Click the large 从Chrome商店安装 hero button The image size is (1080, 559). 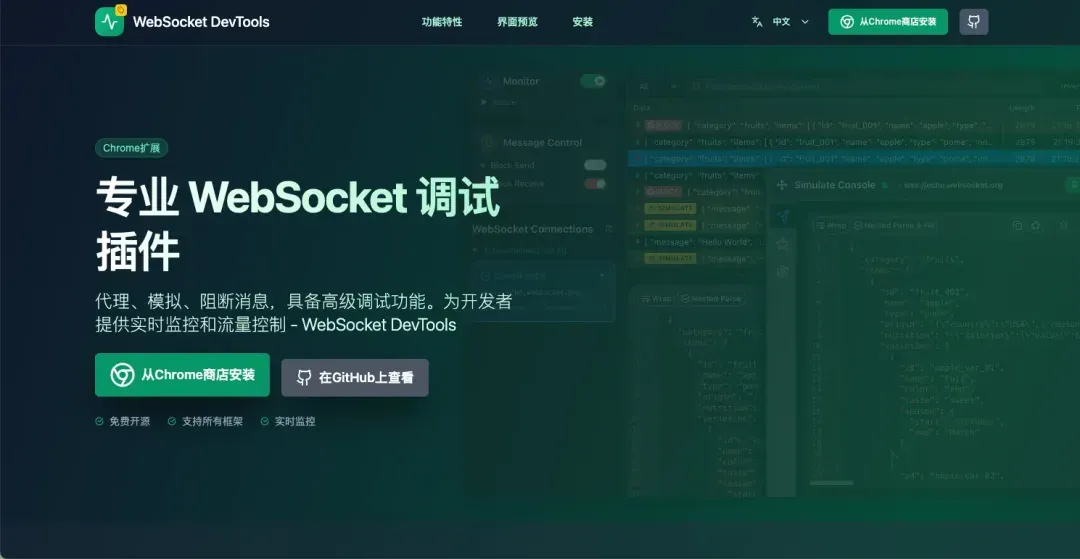[182, 375]
